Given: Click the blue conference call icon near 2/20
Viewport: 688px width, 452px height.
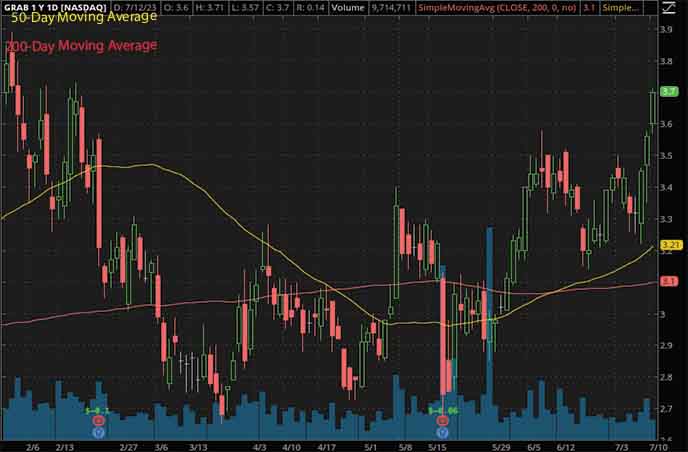Looking at the screenshot, I should click(99, 433).
